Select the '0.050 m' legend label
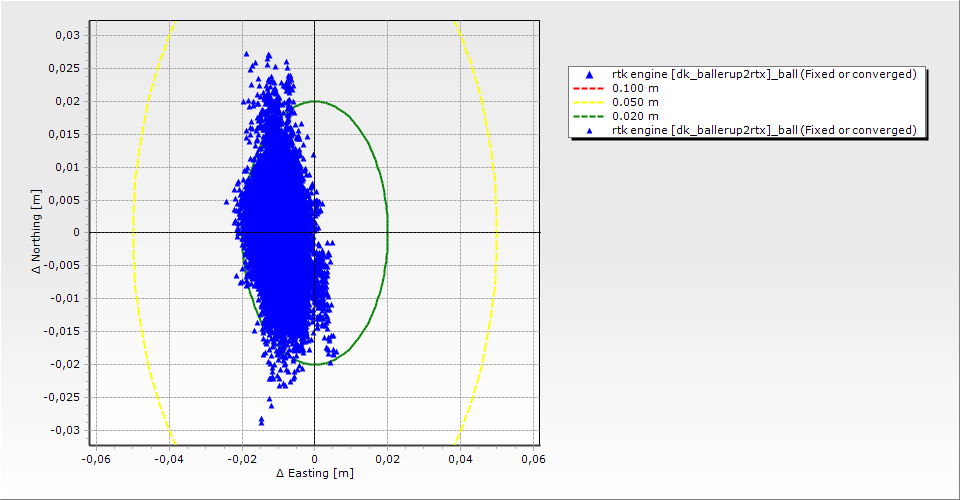This screenshot has height=500, width=960. [636, 102]
